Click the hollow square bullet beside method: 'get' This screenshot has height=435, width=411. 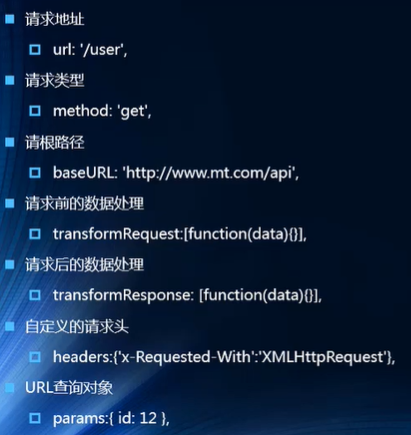click(x=35, y=111)
